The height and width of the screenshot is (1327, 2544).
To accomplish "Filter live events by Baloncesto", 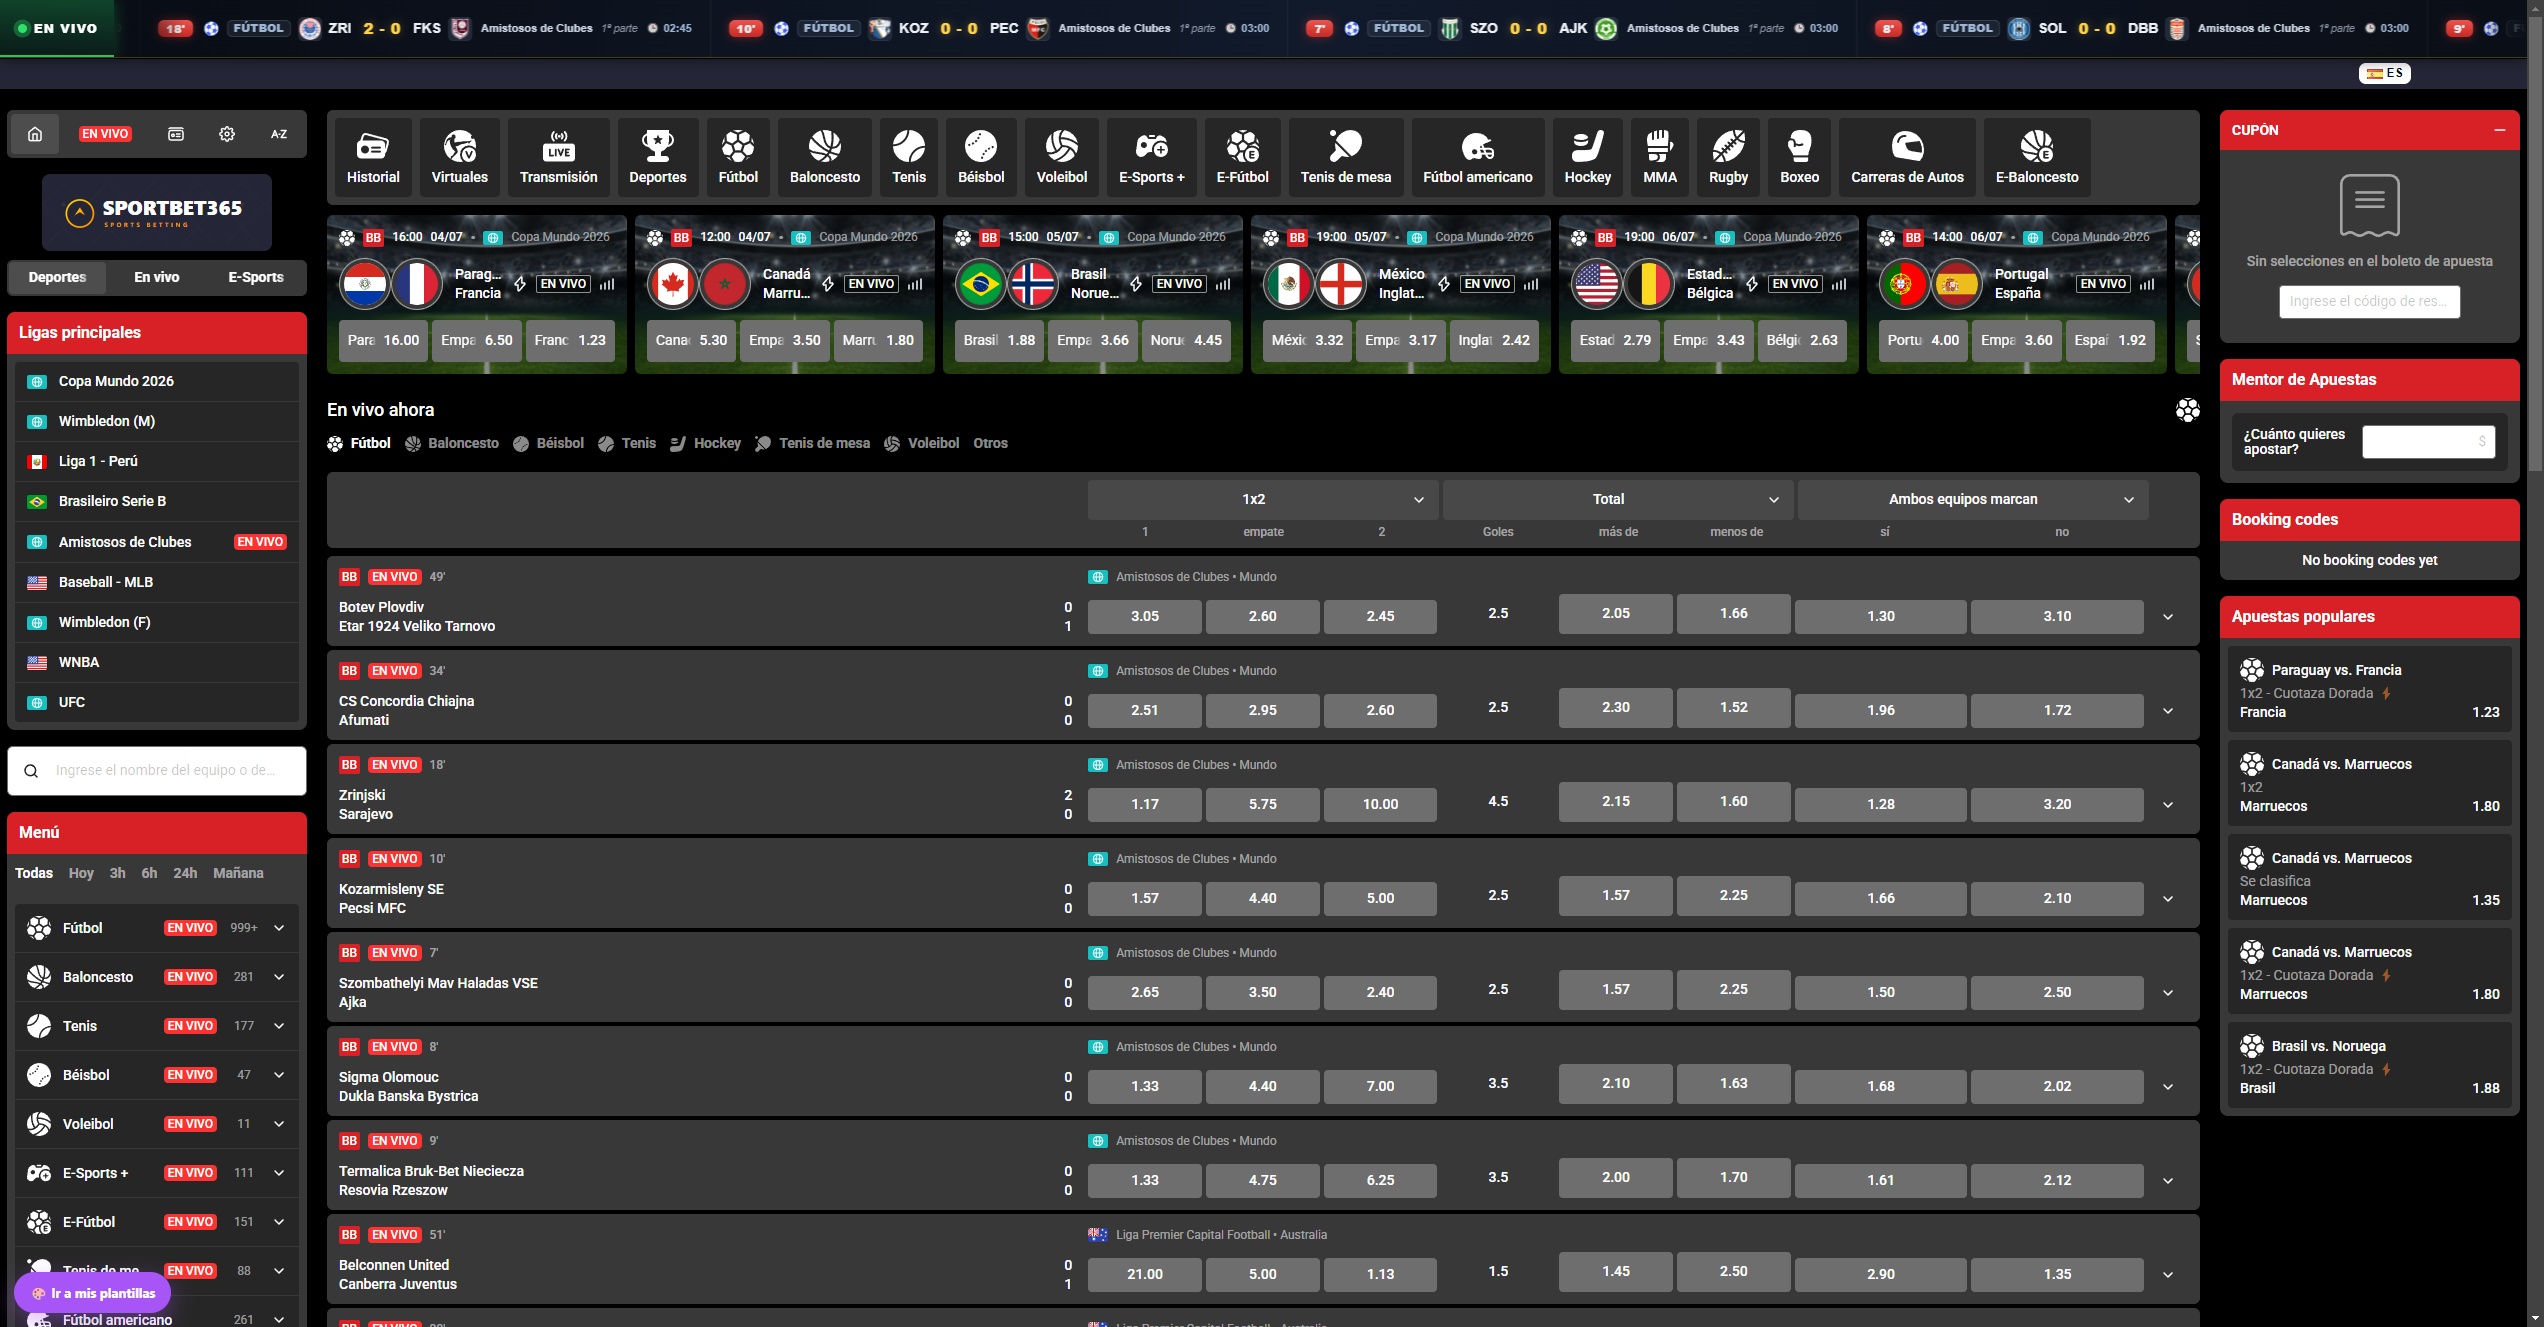I will pyautogui.click(x=453, y=443).
